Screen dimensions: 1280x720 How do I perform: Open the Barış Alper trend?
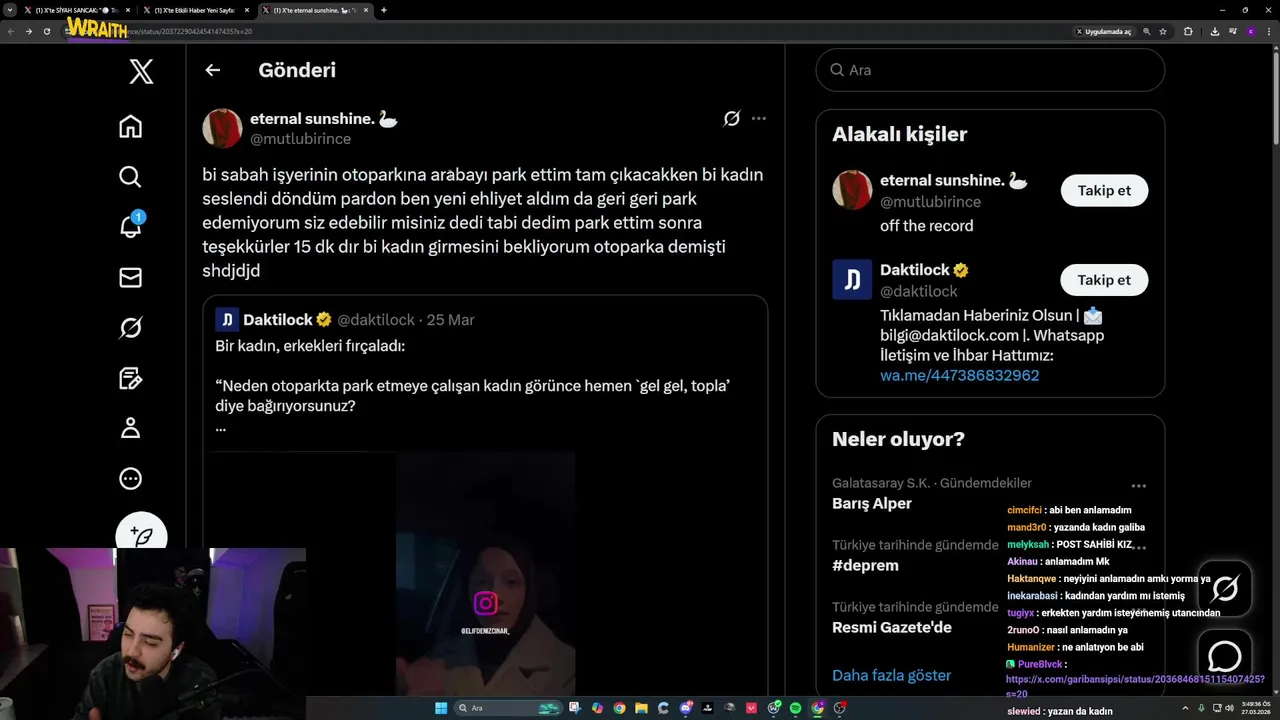(x=872, y=504)
